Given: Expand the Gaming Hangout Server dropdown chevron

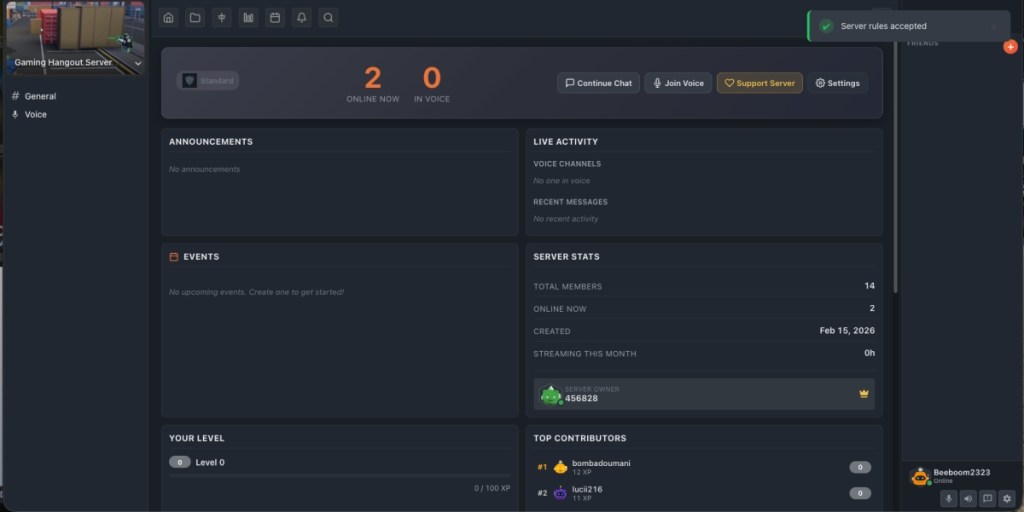Looking at the screenshot, I should point(138,63).
